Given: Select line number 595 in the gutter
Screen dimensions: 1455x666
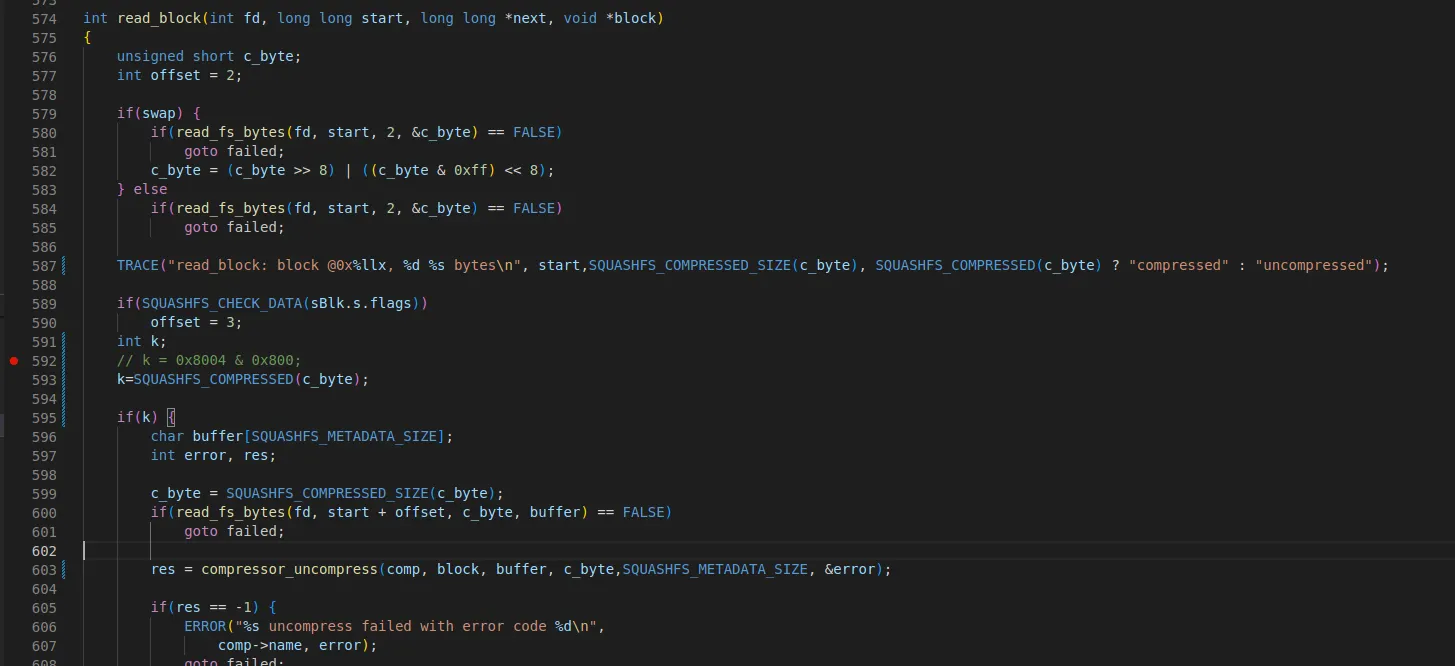Looking at the screenshot, I should [44, 417].
